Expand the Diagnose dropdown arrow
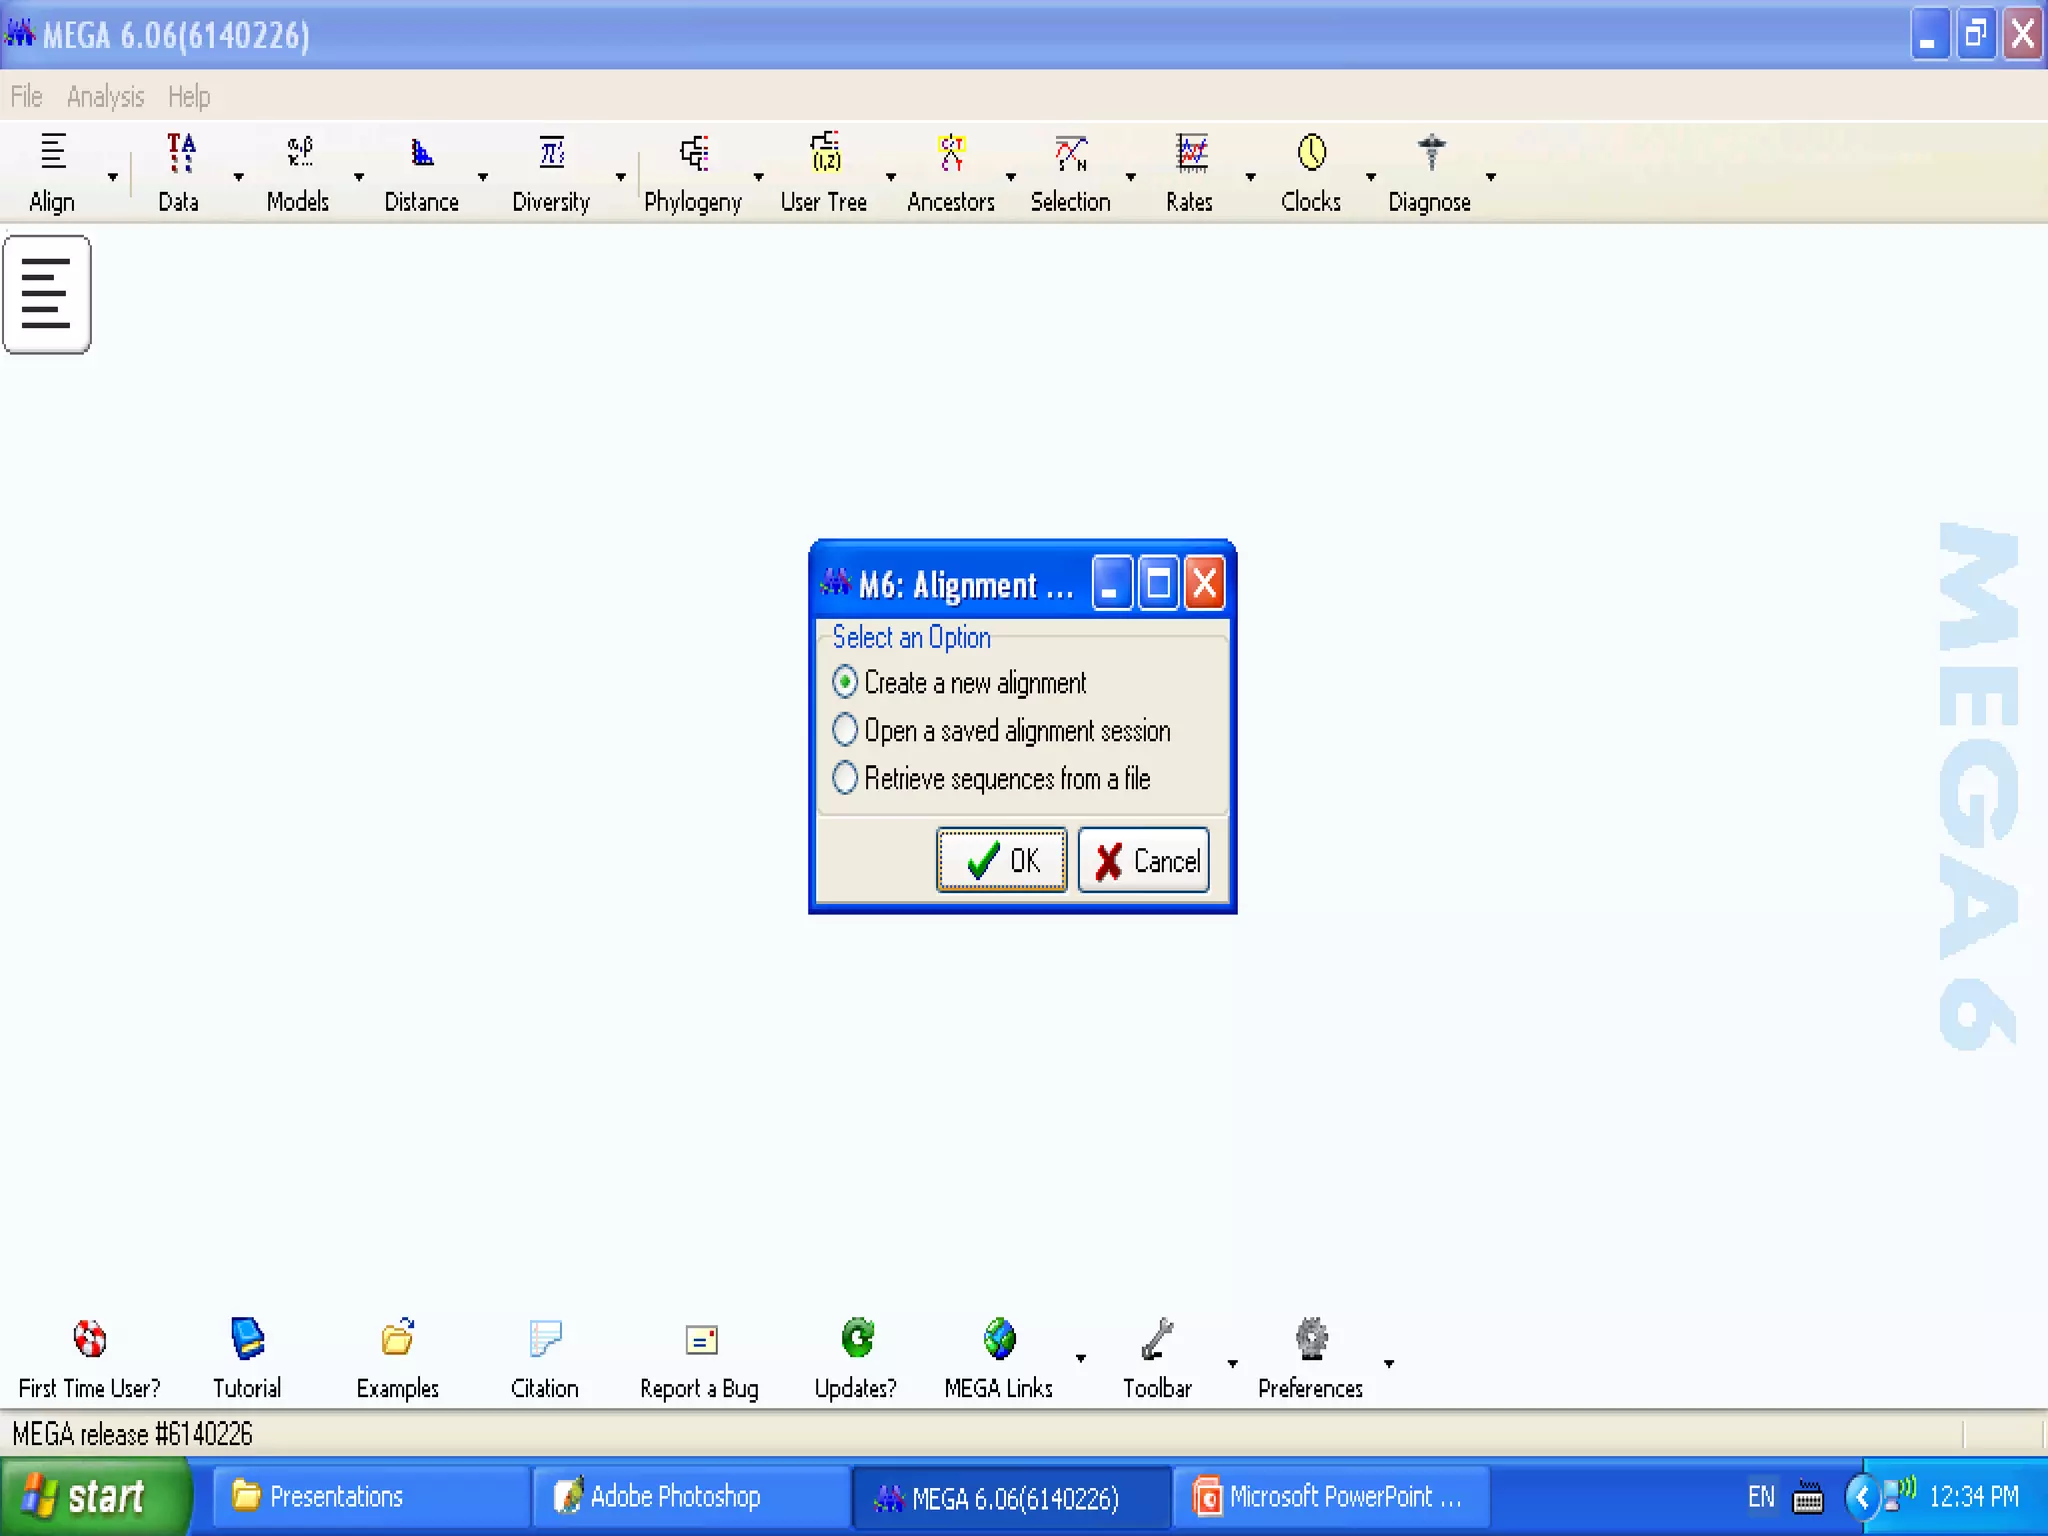 click(1491, 177)
